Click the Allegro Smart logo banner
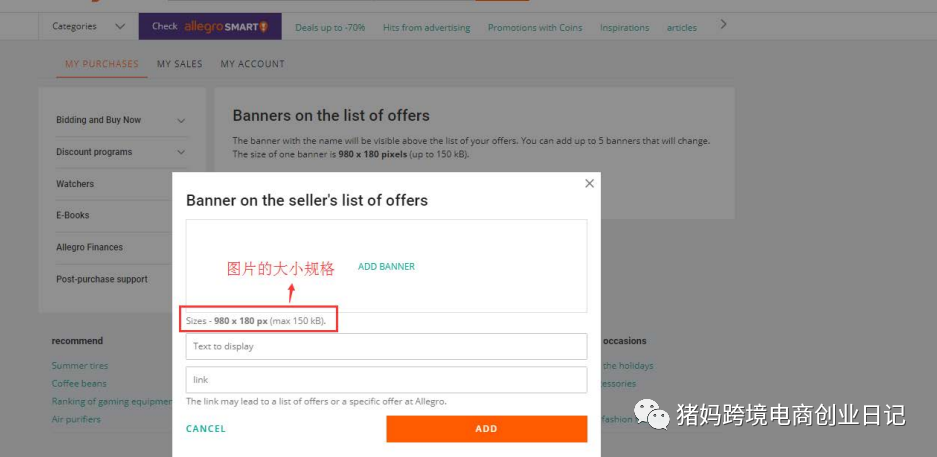This screenshot has width=937, height=457. tap(210, 27)
